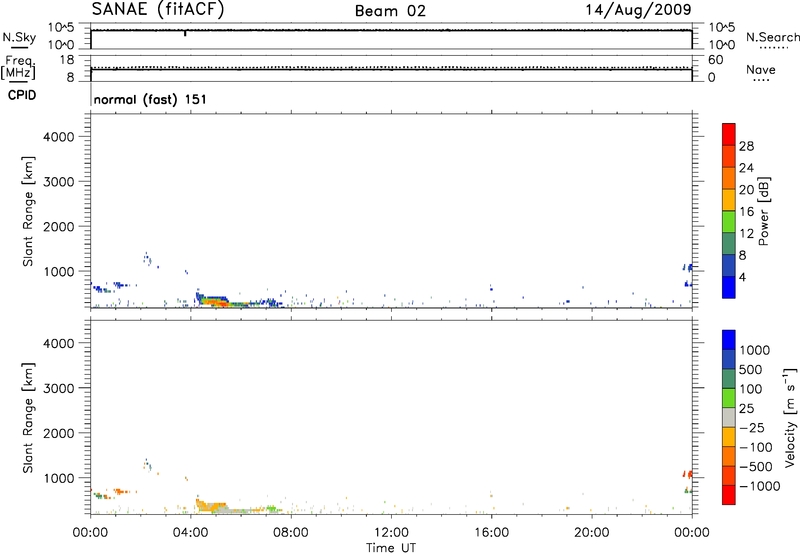The height and width of the screenshot is (554, 800).
Task: Pick the bright blue bottom Power colorbar segment
Action: 729,287
